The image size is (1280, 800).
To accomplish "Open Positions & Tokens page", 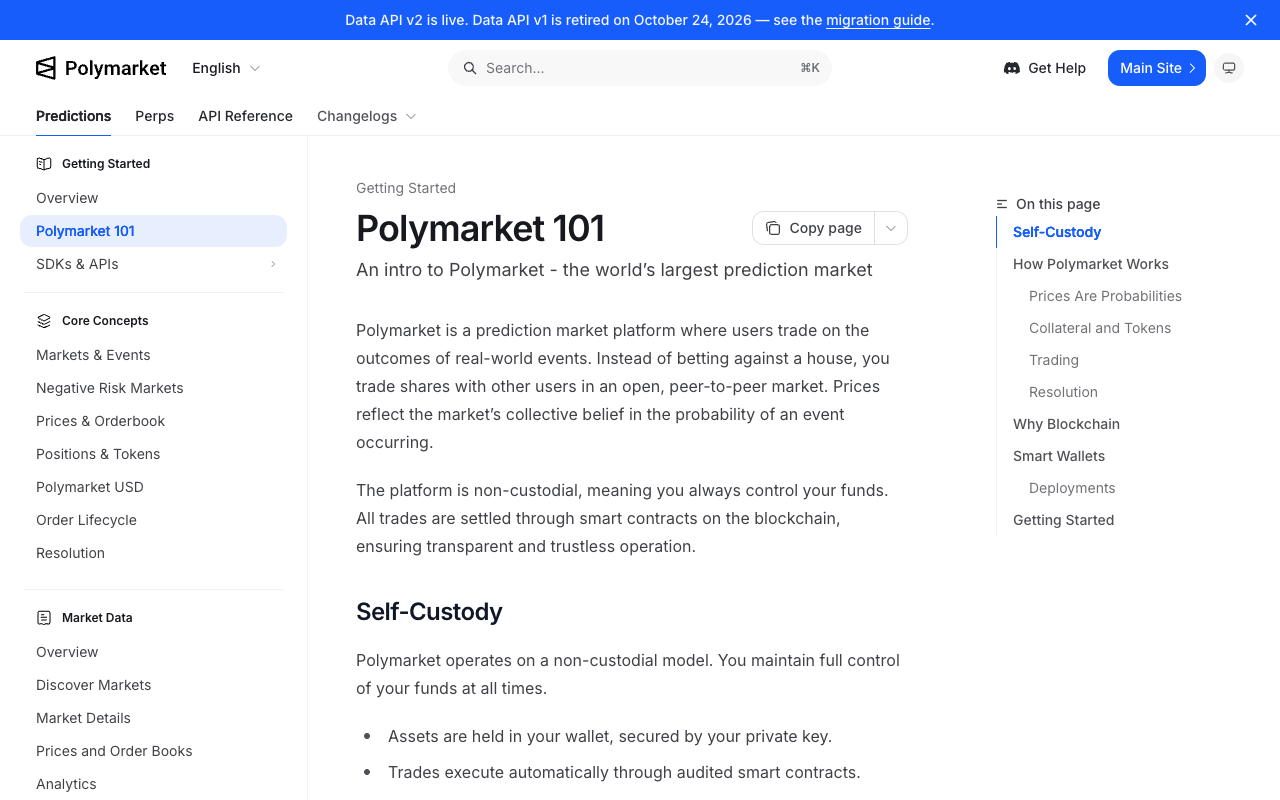I will click(x=153, y=454).
